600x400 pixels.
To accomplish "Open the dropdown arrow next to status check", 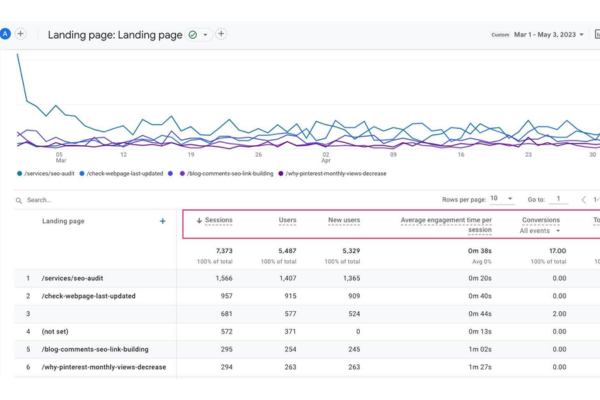I will (x=205, y=35).
